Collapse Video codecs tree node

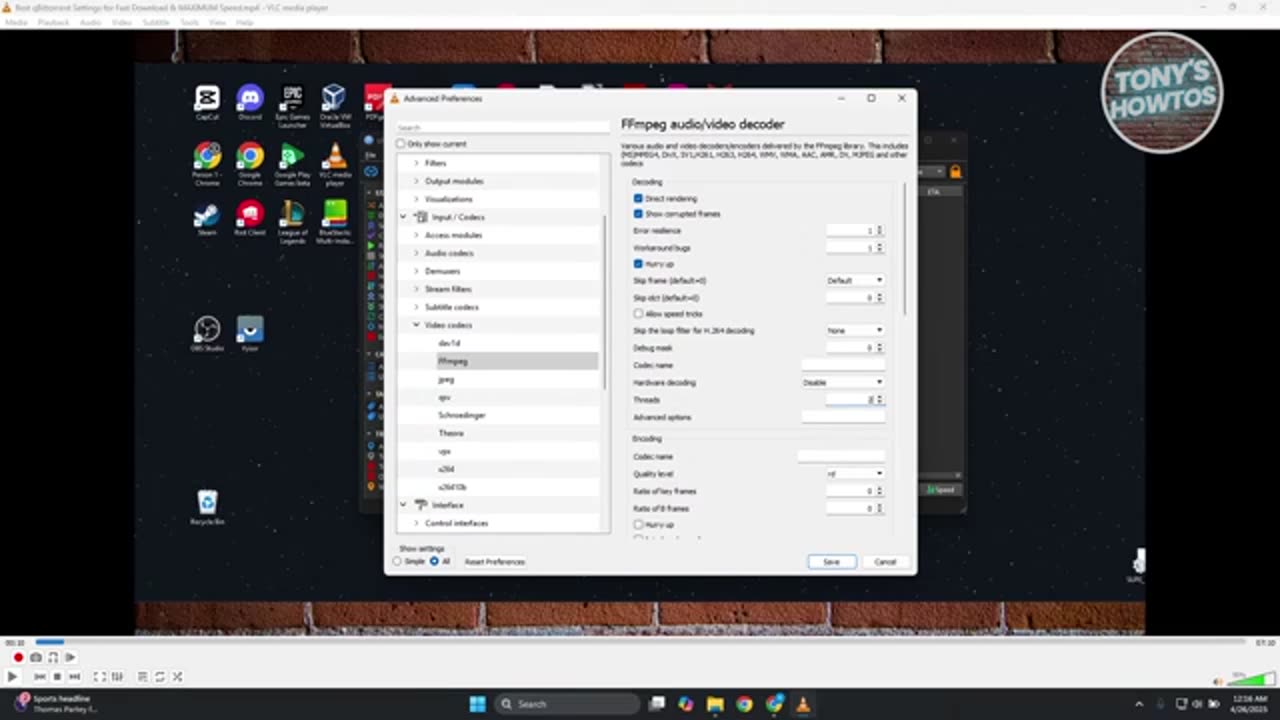[x=416, y=325]
